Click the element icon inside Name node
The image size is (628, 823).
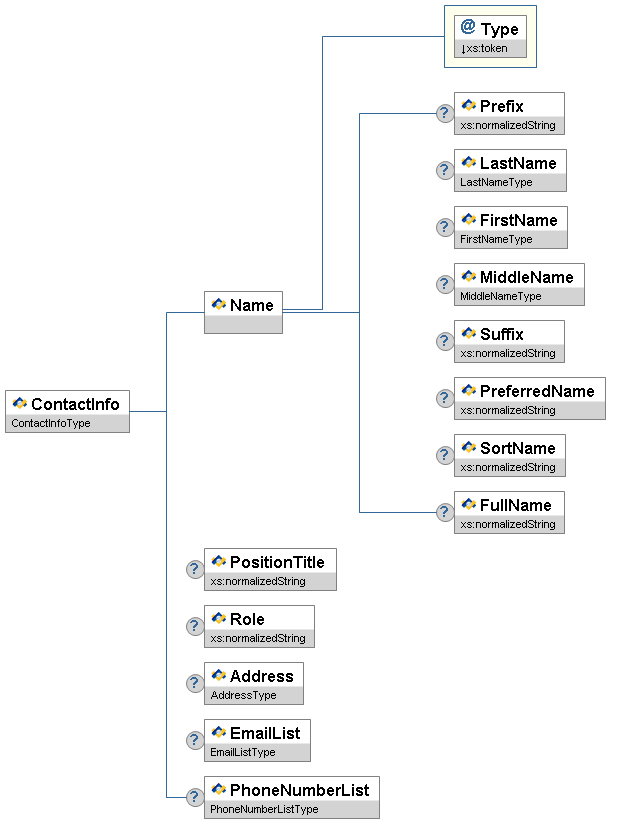point(218,305)
